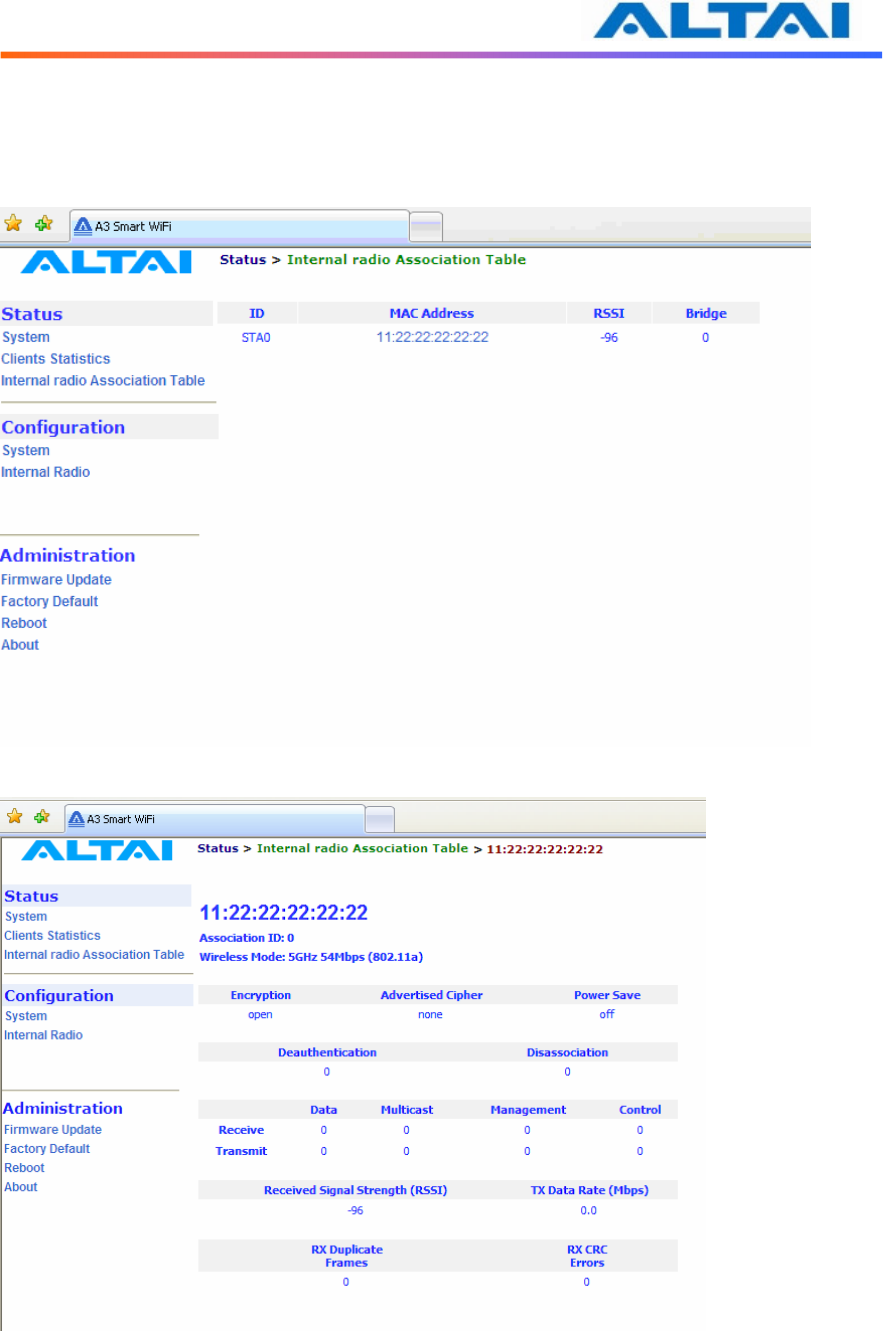Click the ALTAI logo in upper page
883x1331 pixels.
[x=106, y=262]
